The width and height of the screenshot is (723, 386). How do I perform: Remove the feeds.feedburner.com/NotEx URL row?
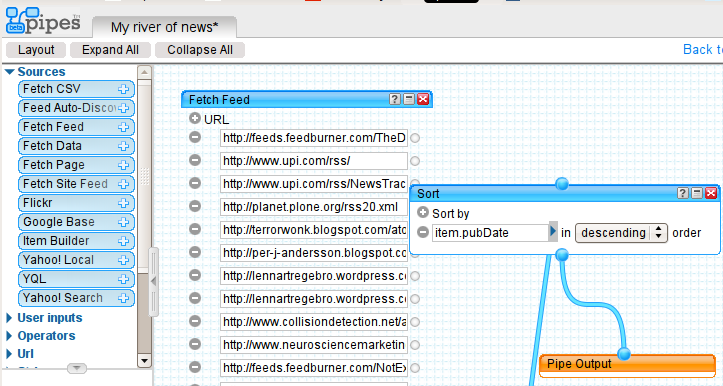195,367
